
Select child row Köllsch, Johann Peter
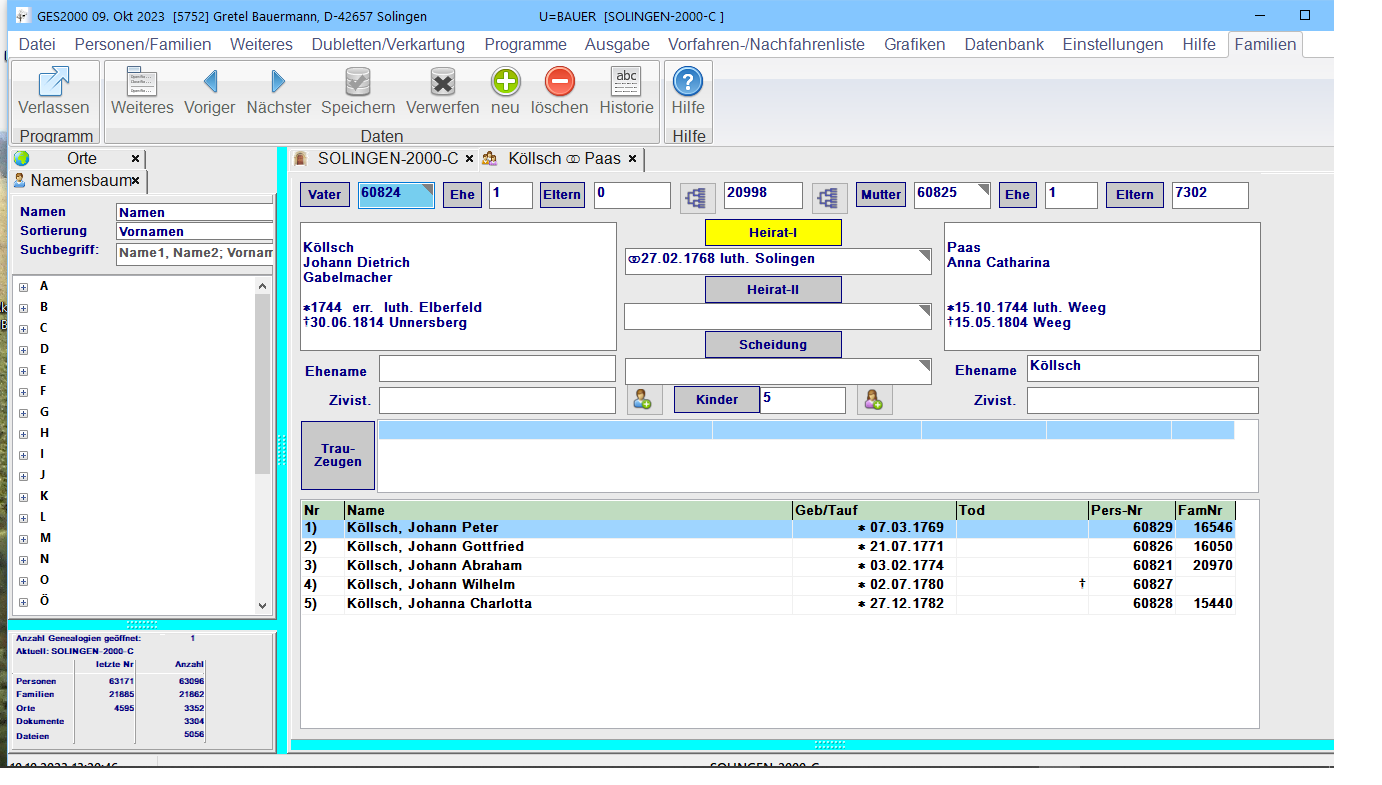768,528
